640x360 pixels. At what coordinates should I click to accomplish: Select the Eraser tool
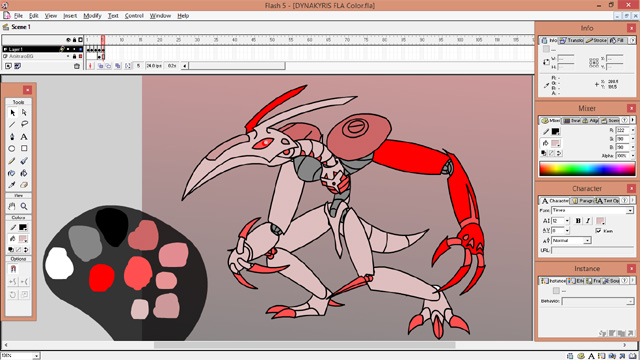coord(24,185)
